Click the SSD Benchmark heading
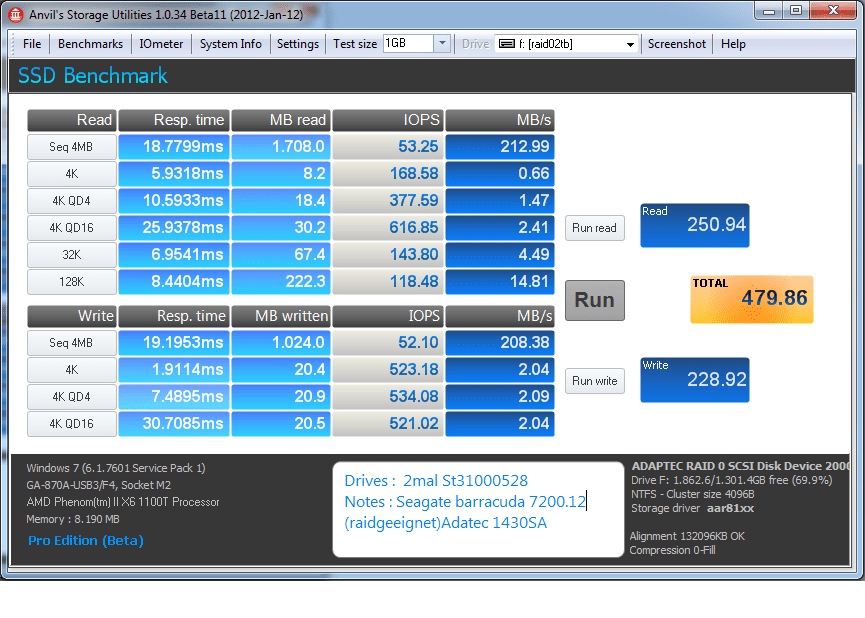Screen dimensions: 865x618 click(x=93, y=76)
